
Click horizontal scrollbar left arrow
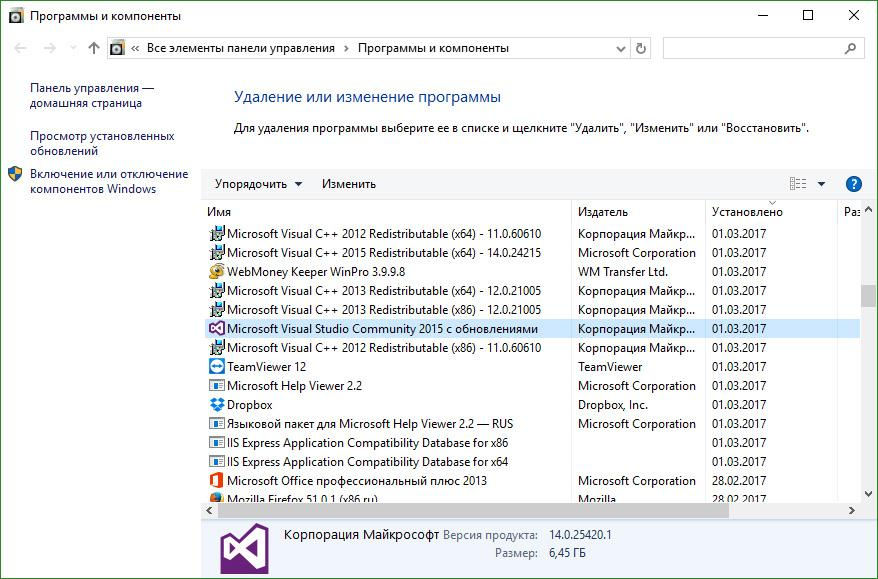tap(209, 510)
